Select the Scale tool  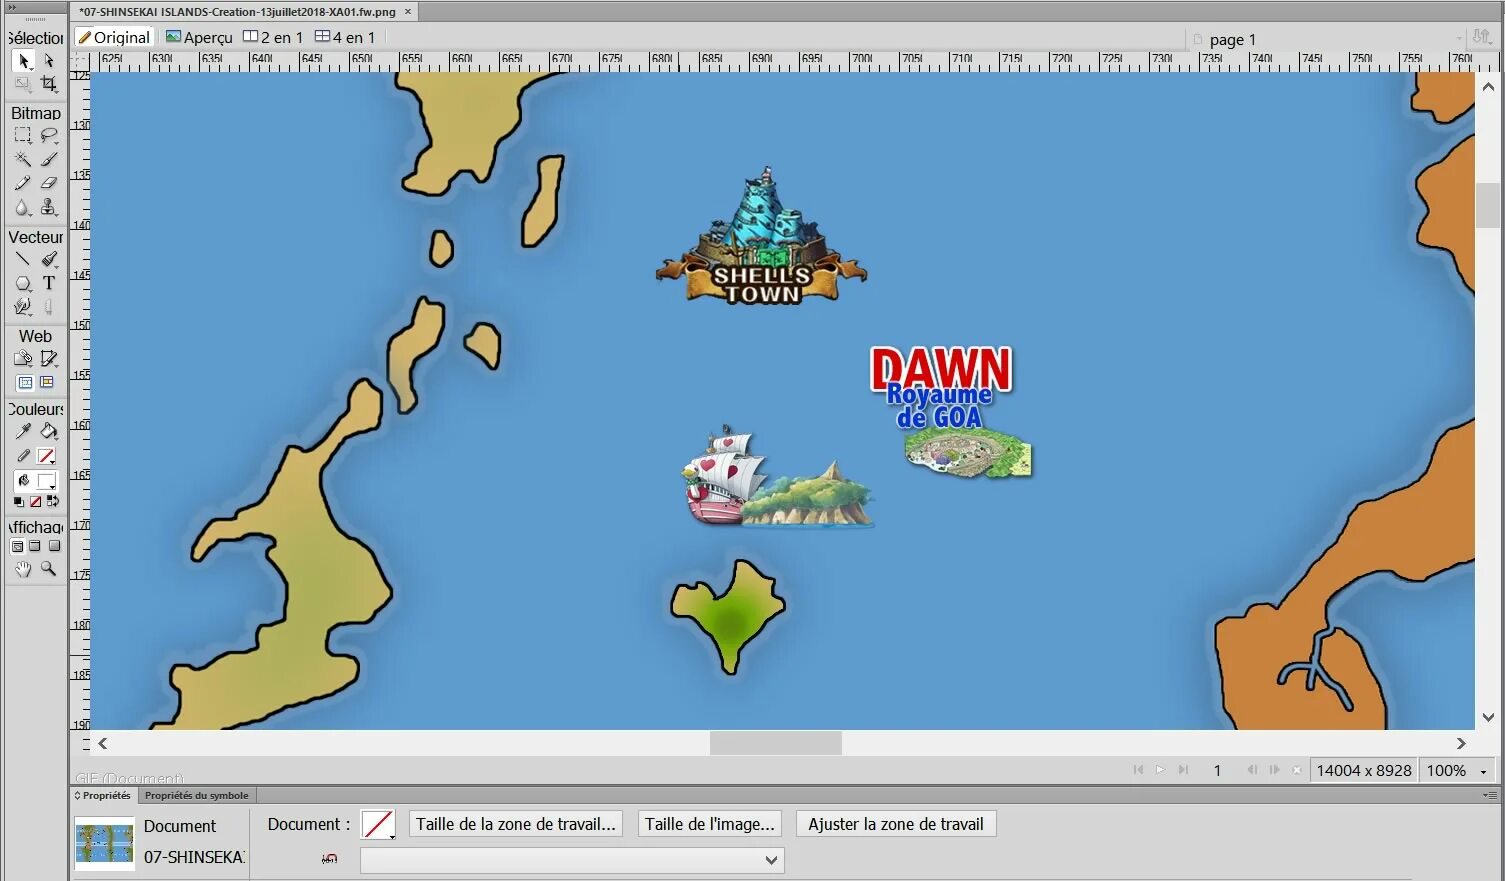(x=23, y=85)
